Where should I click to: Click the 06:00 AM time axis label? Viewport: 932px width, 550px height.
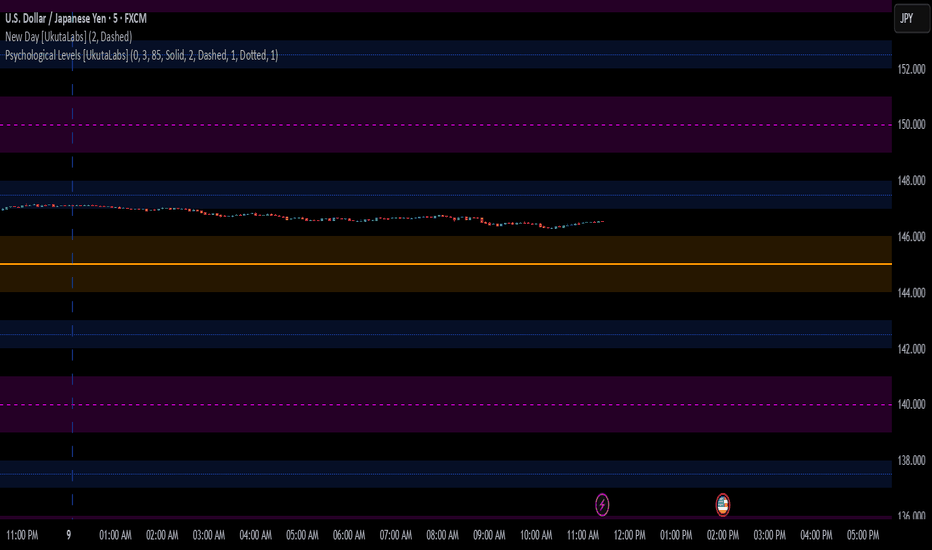tap(349, 535)
